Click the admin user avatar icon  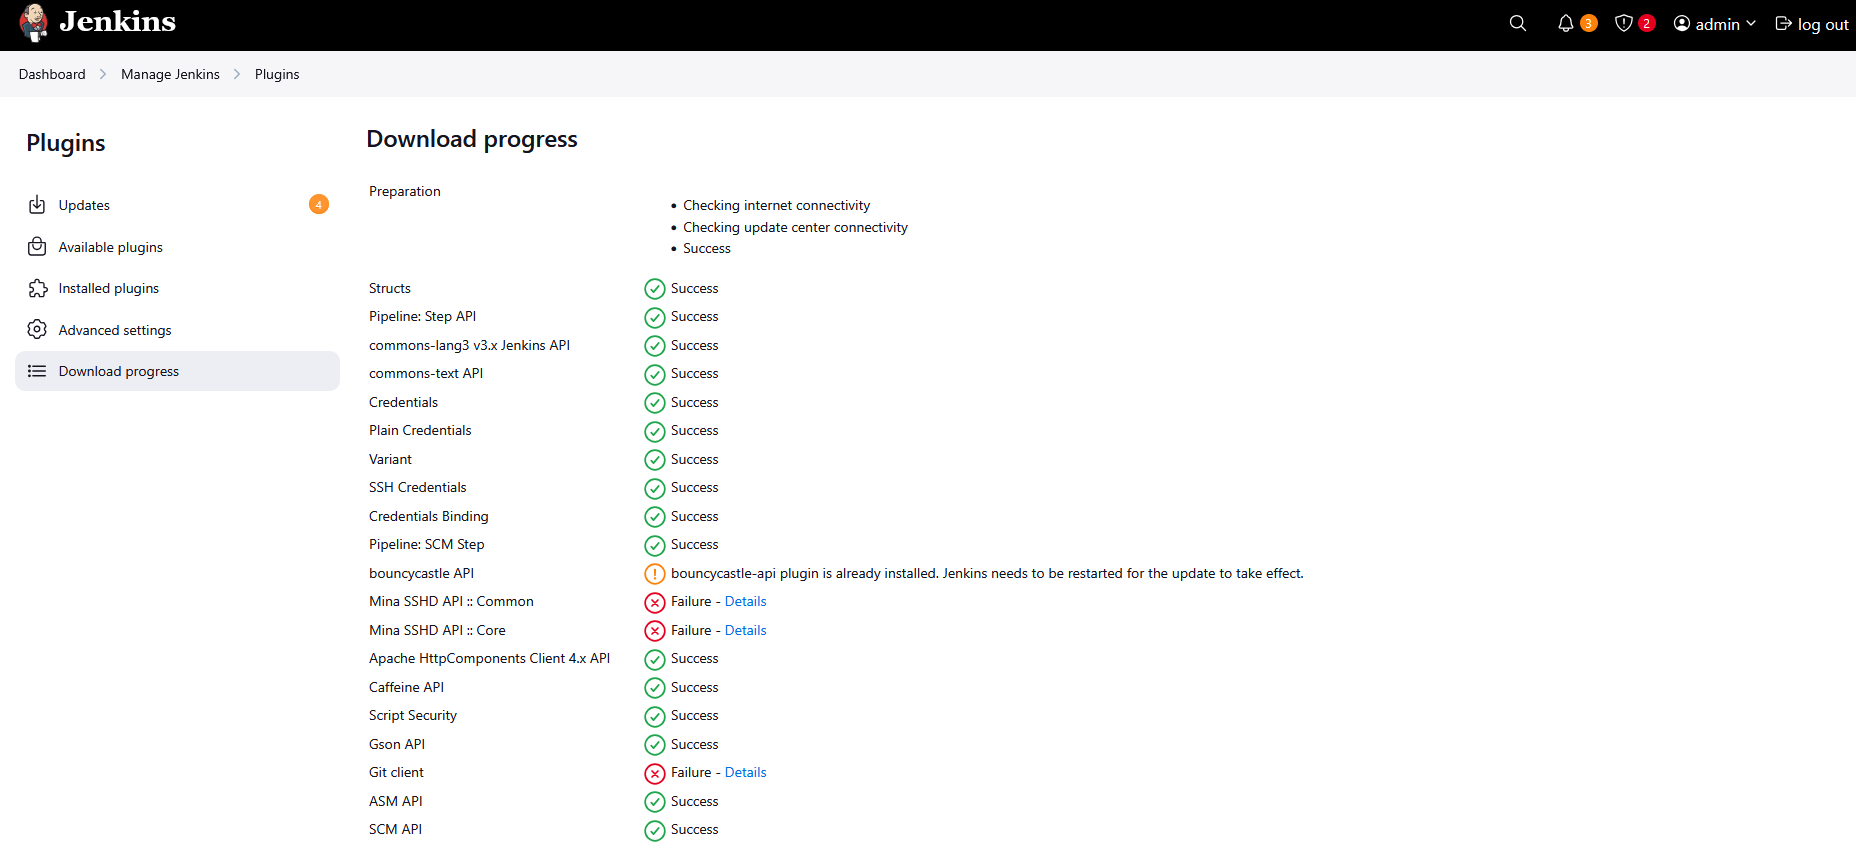(1682, 23)
